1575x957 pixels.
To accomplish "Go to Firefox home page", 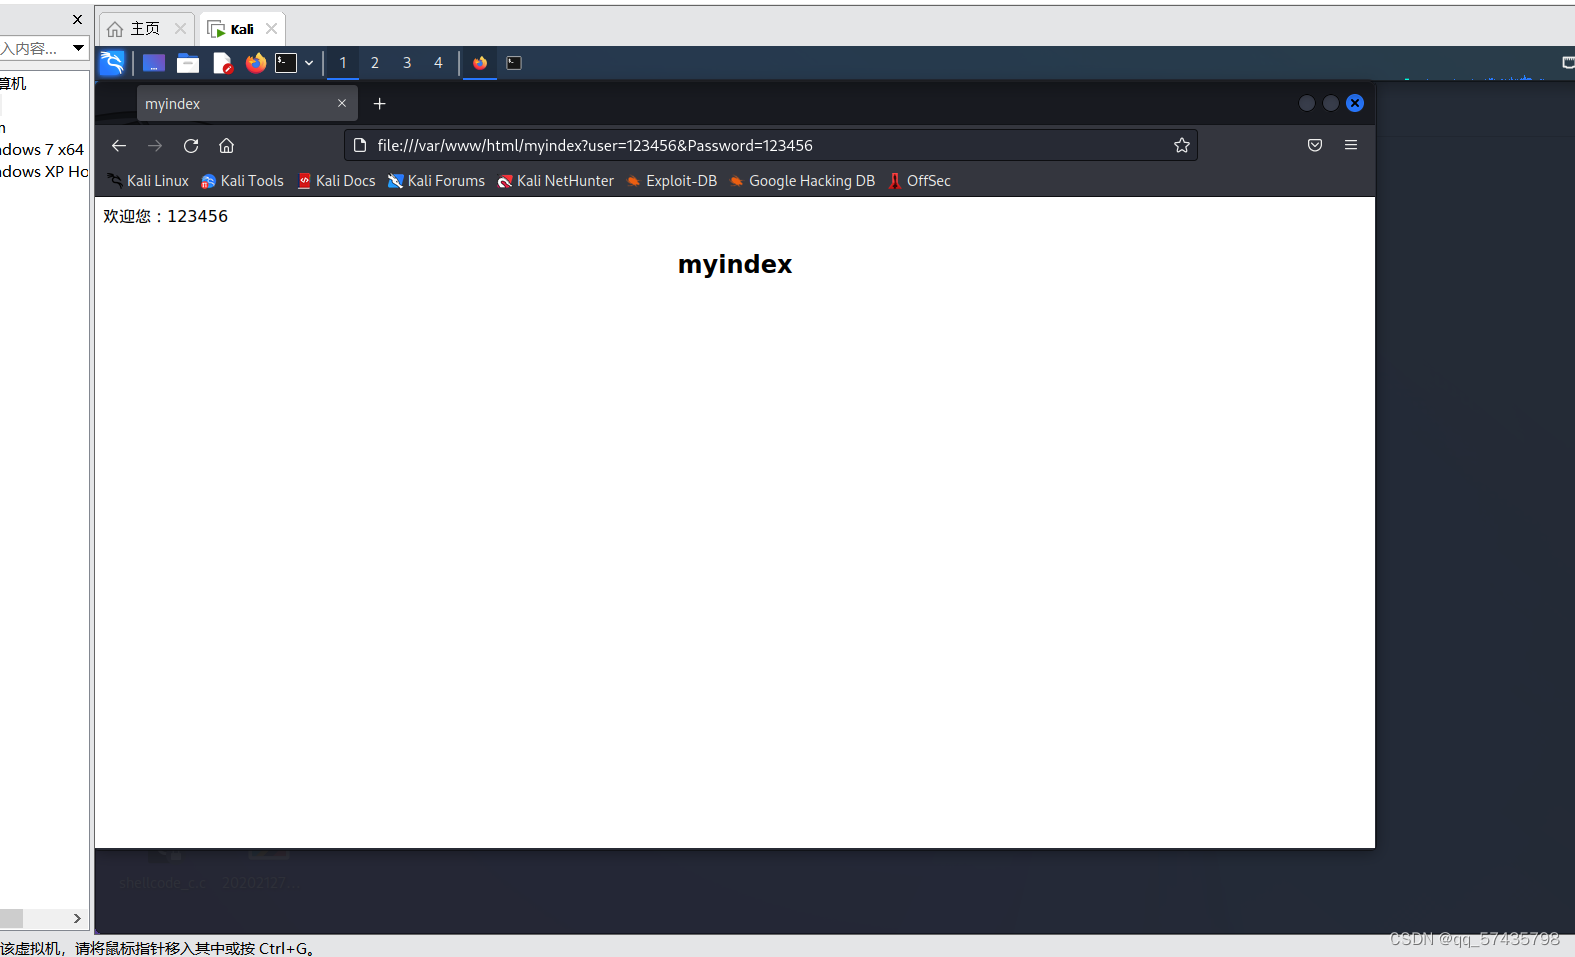I will click(x=227, y=145).
